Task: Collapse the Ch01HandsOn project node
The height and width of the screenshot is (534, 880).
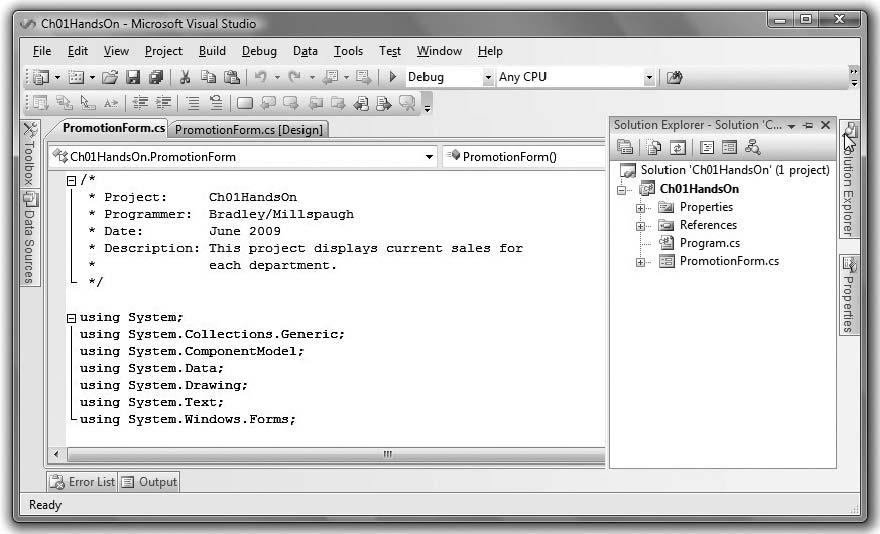Action: pyautogui.click(x=621, y=190)
